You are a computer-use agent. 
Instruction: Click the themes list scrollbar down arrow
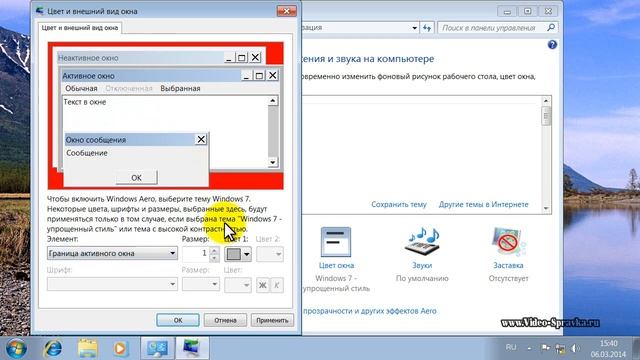pyautogui.click(x=546, y=209)
